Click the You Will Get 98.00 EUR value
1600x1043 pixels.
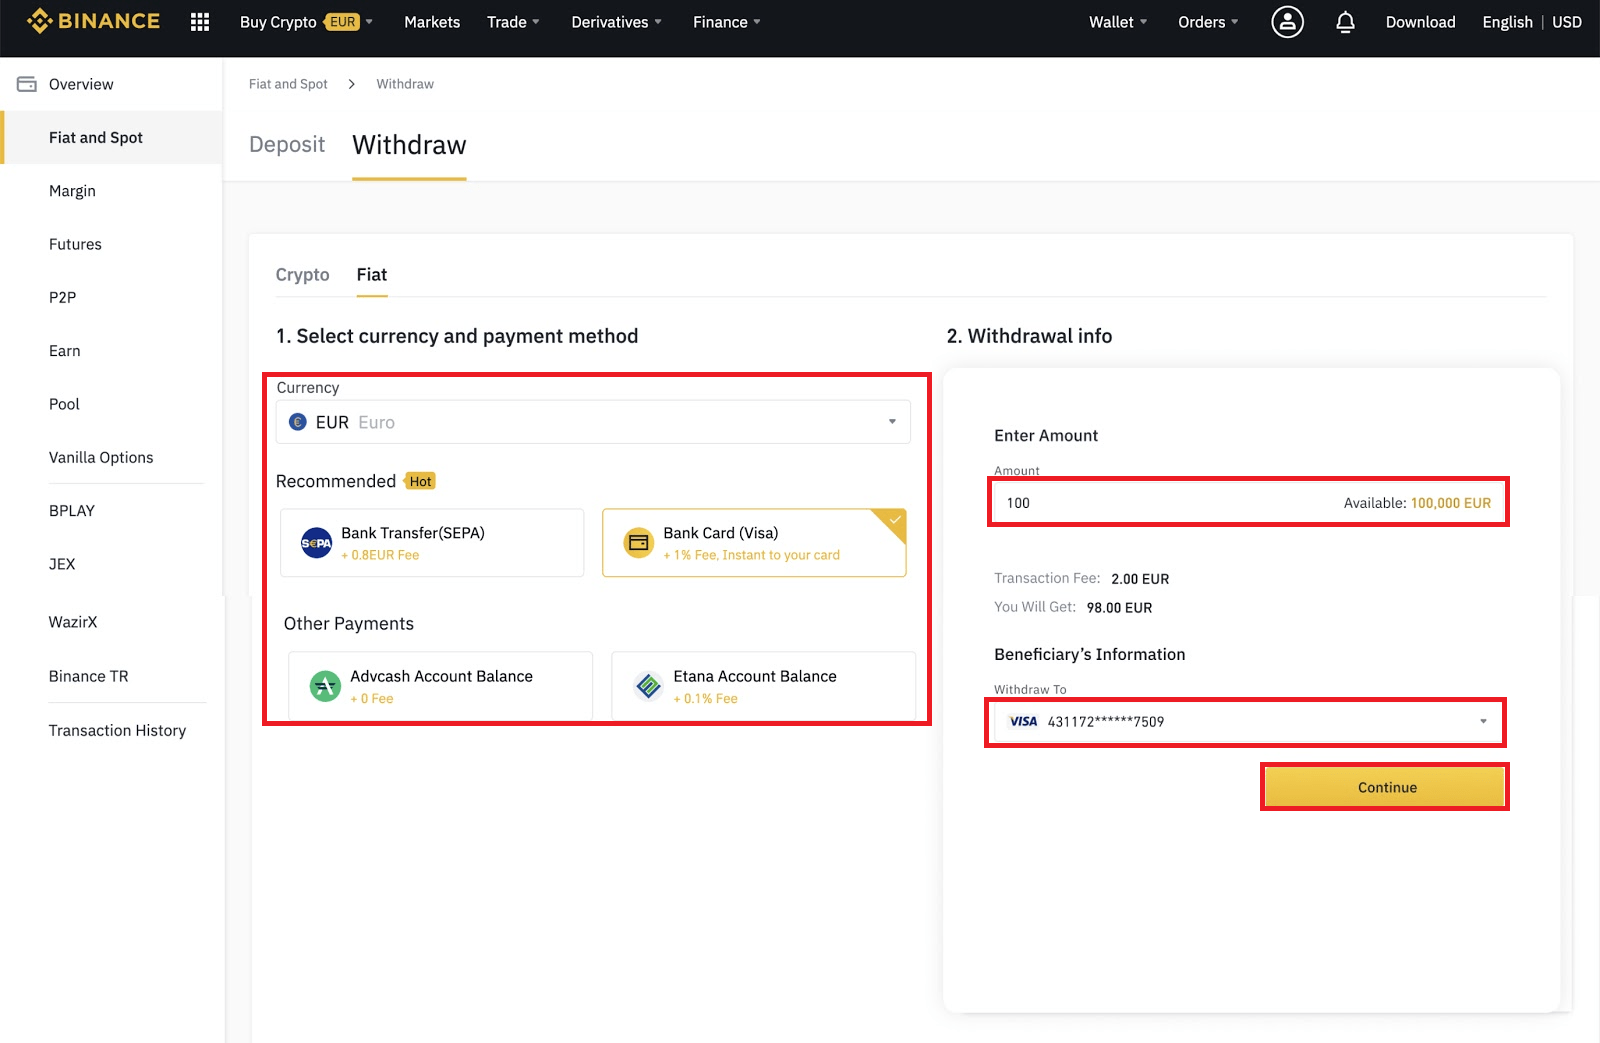click(x=1119, y=608)
